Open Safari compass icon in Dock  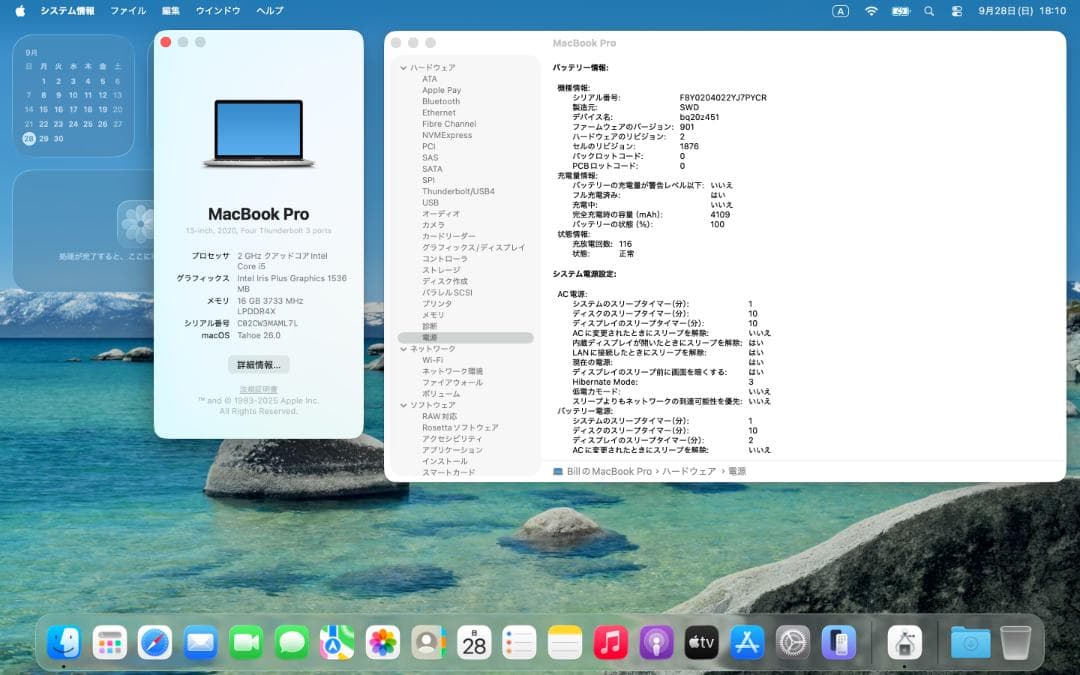point(155,643)
